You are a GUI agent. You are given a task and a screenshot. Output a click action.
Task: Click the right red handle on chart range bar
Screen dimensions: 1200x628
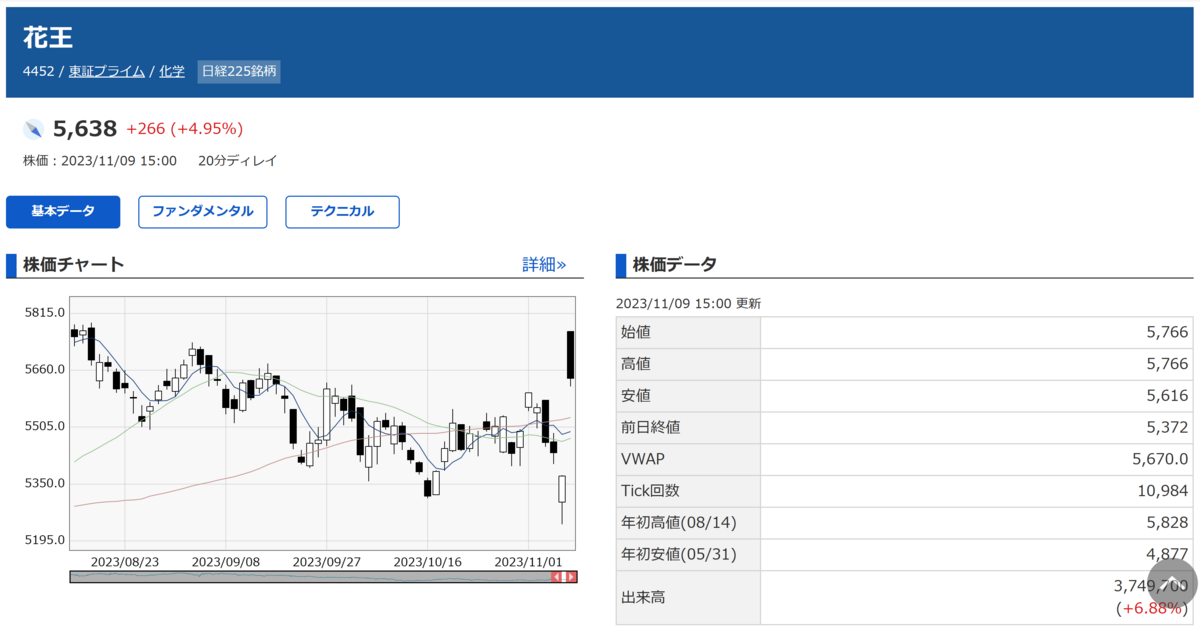click(x=571, y=577)
